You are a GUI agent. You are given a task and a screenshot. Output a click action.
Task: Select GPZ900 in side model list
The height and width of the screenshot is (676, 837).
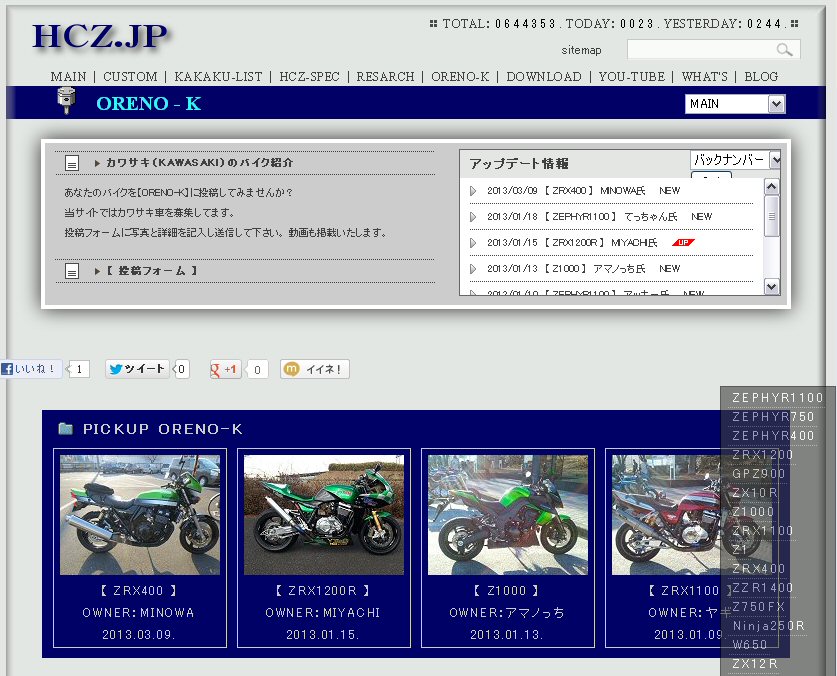point(759,474)
